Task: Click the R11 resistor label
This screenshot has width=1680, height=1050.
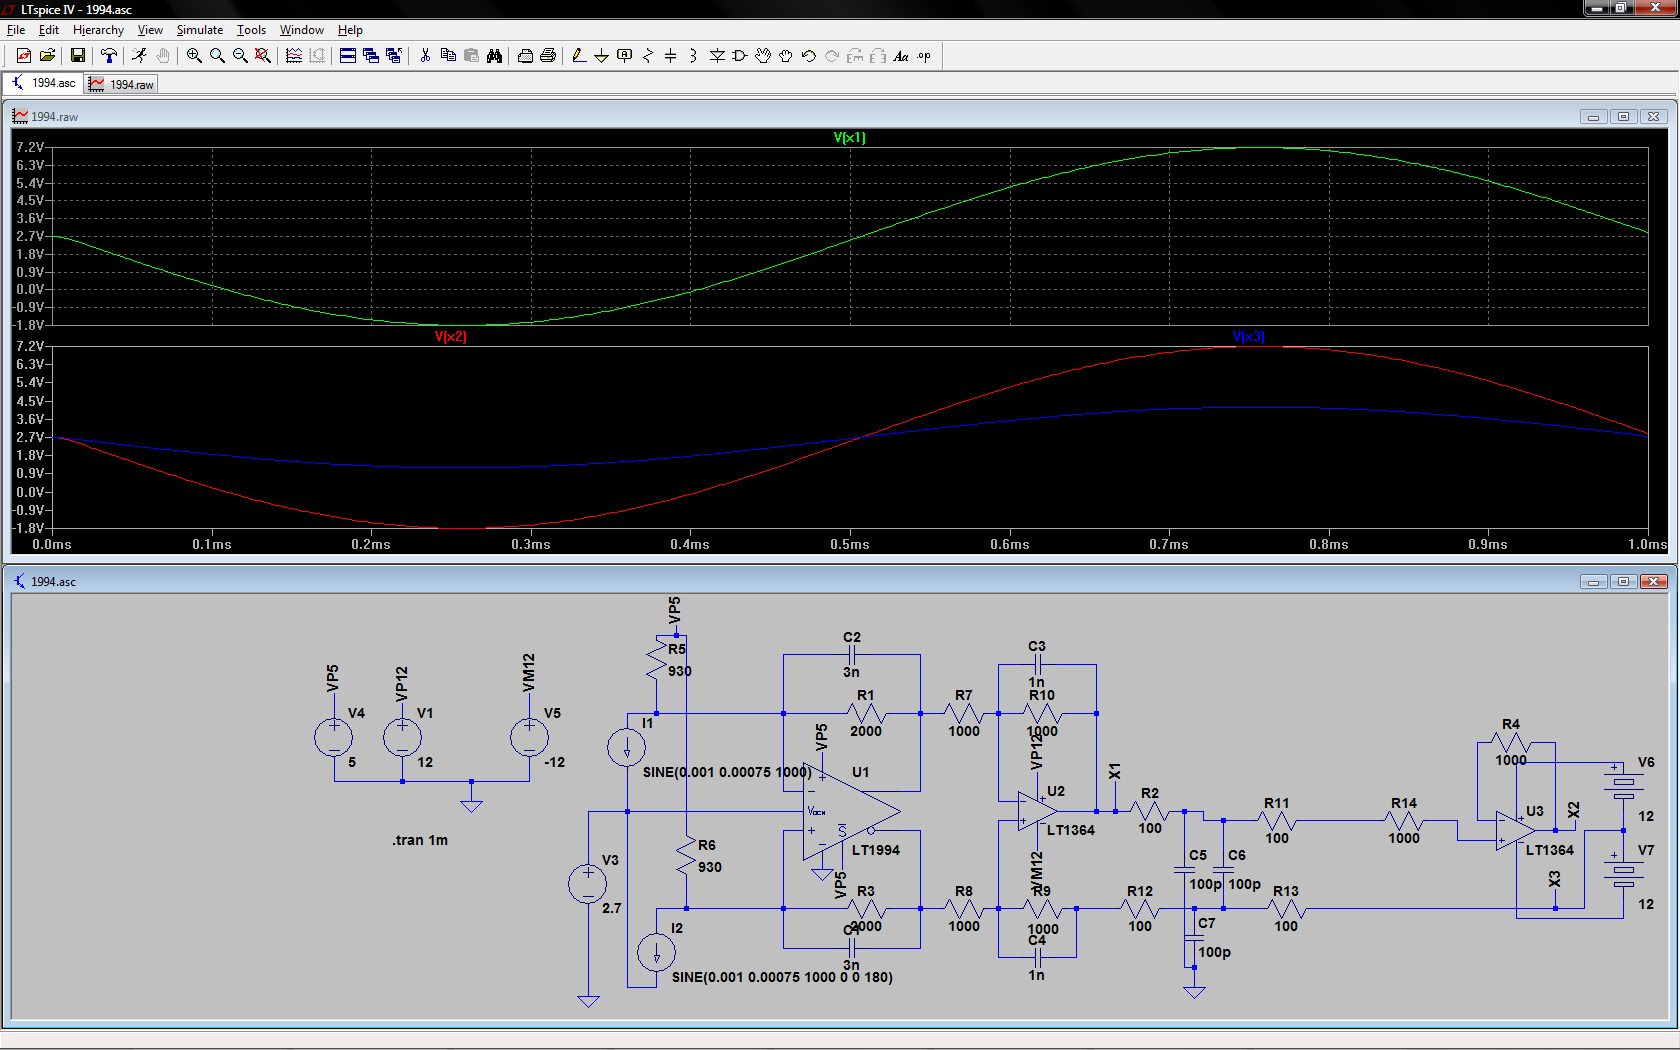Action: [1277, 803]
